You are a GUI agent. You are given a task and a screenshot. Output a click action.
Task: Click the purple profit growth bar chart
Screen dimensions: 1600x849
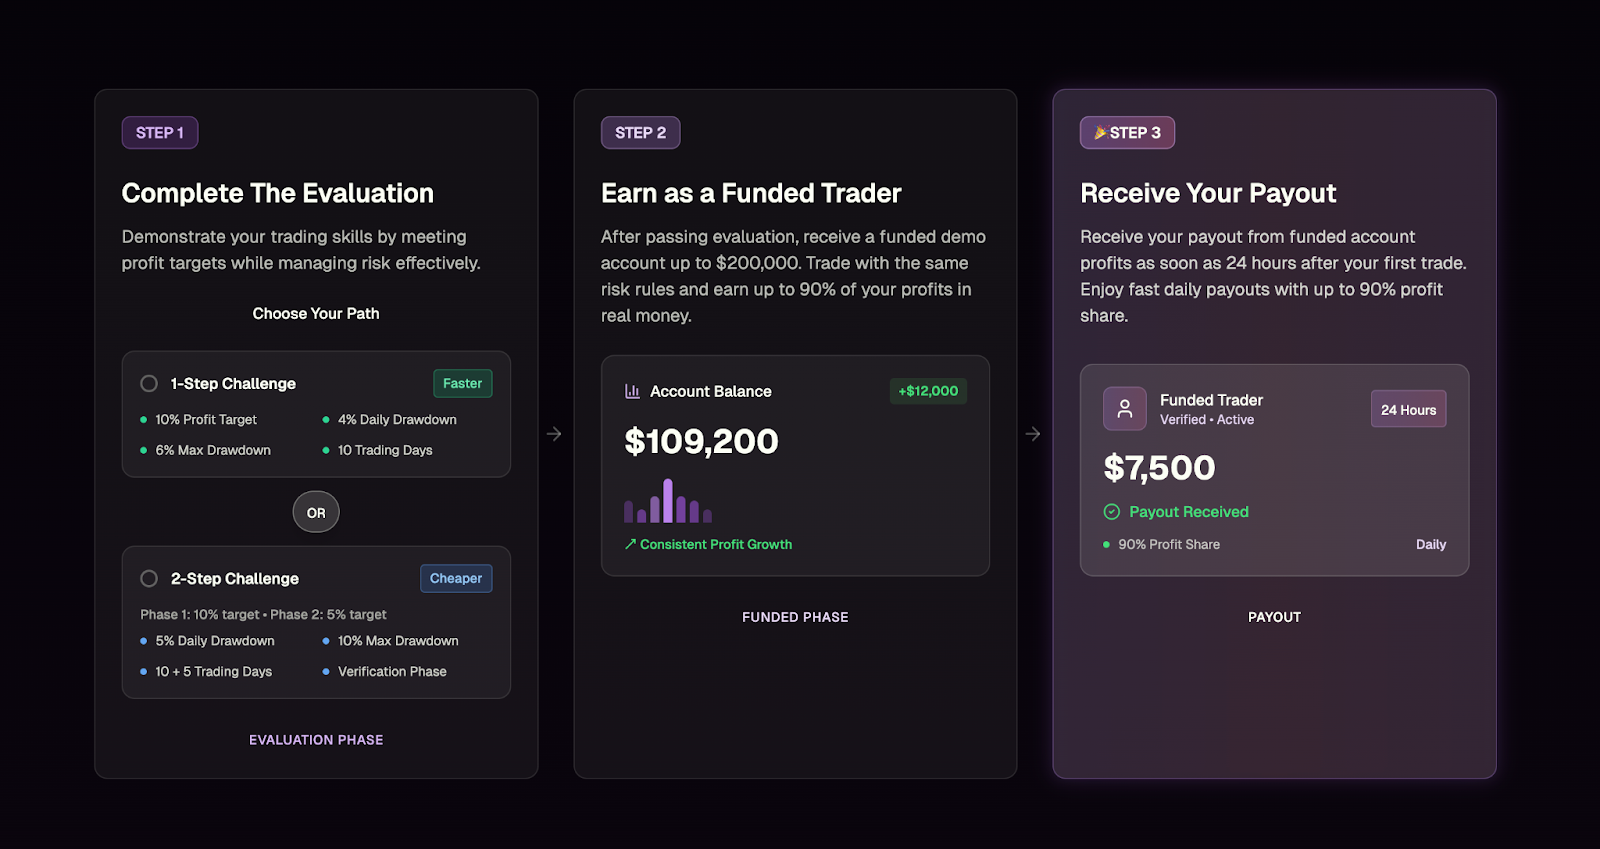click(668, 502)
